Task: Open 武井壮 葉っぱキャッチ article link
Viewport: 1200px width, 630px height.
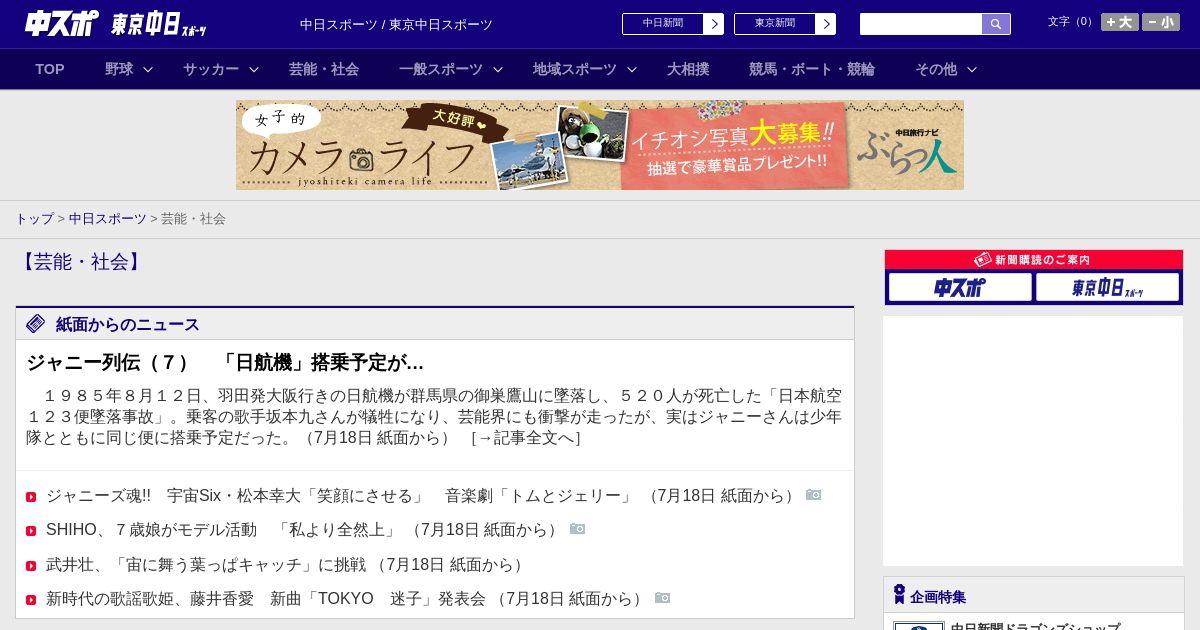Action: point(287,565)
